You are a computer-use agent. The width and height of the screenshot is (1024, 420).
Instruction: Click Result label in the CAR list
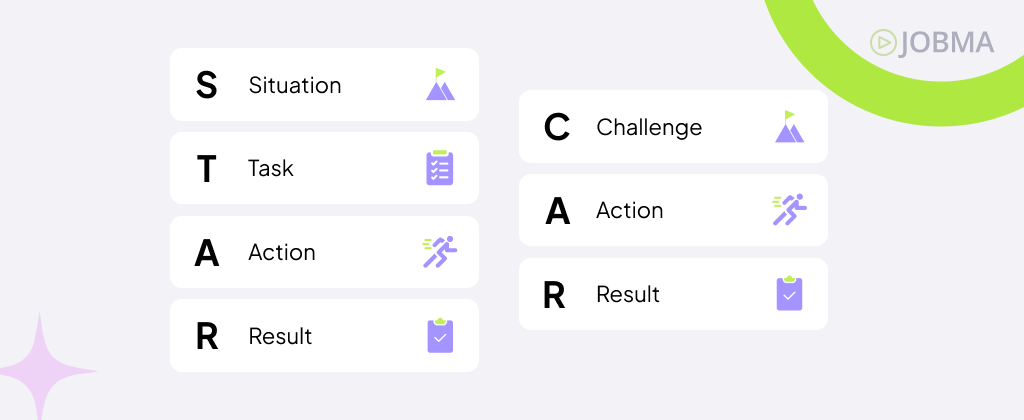coord(628,294)
